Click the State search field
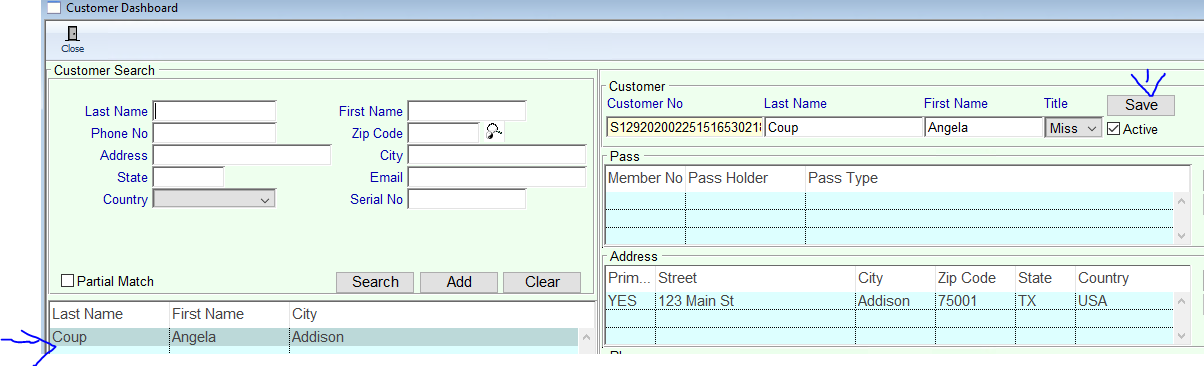This screenshot has width=1204, height=366. tap(188, 177)
